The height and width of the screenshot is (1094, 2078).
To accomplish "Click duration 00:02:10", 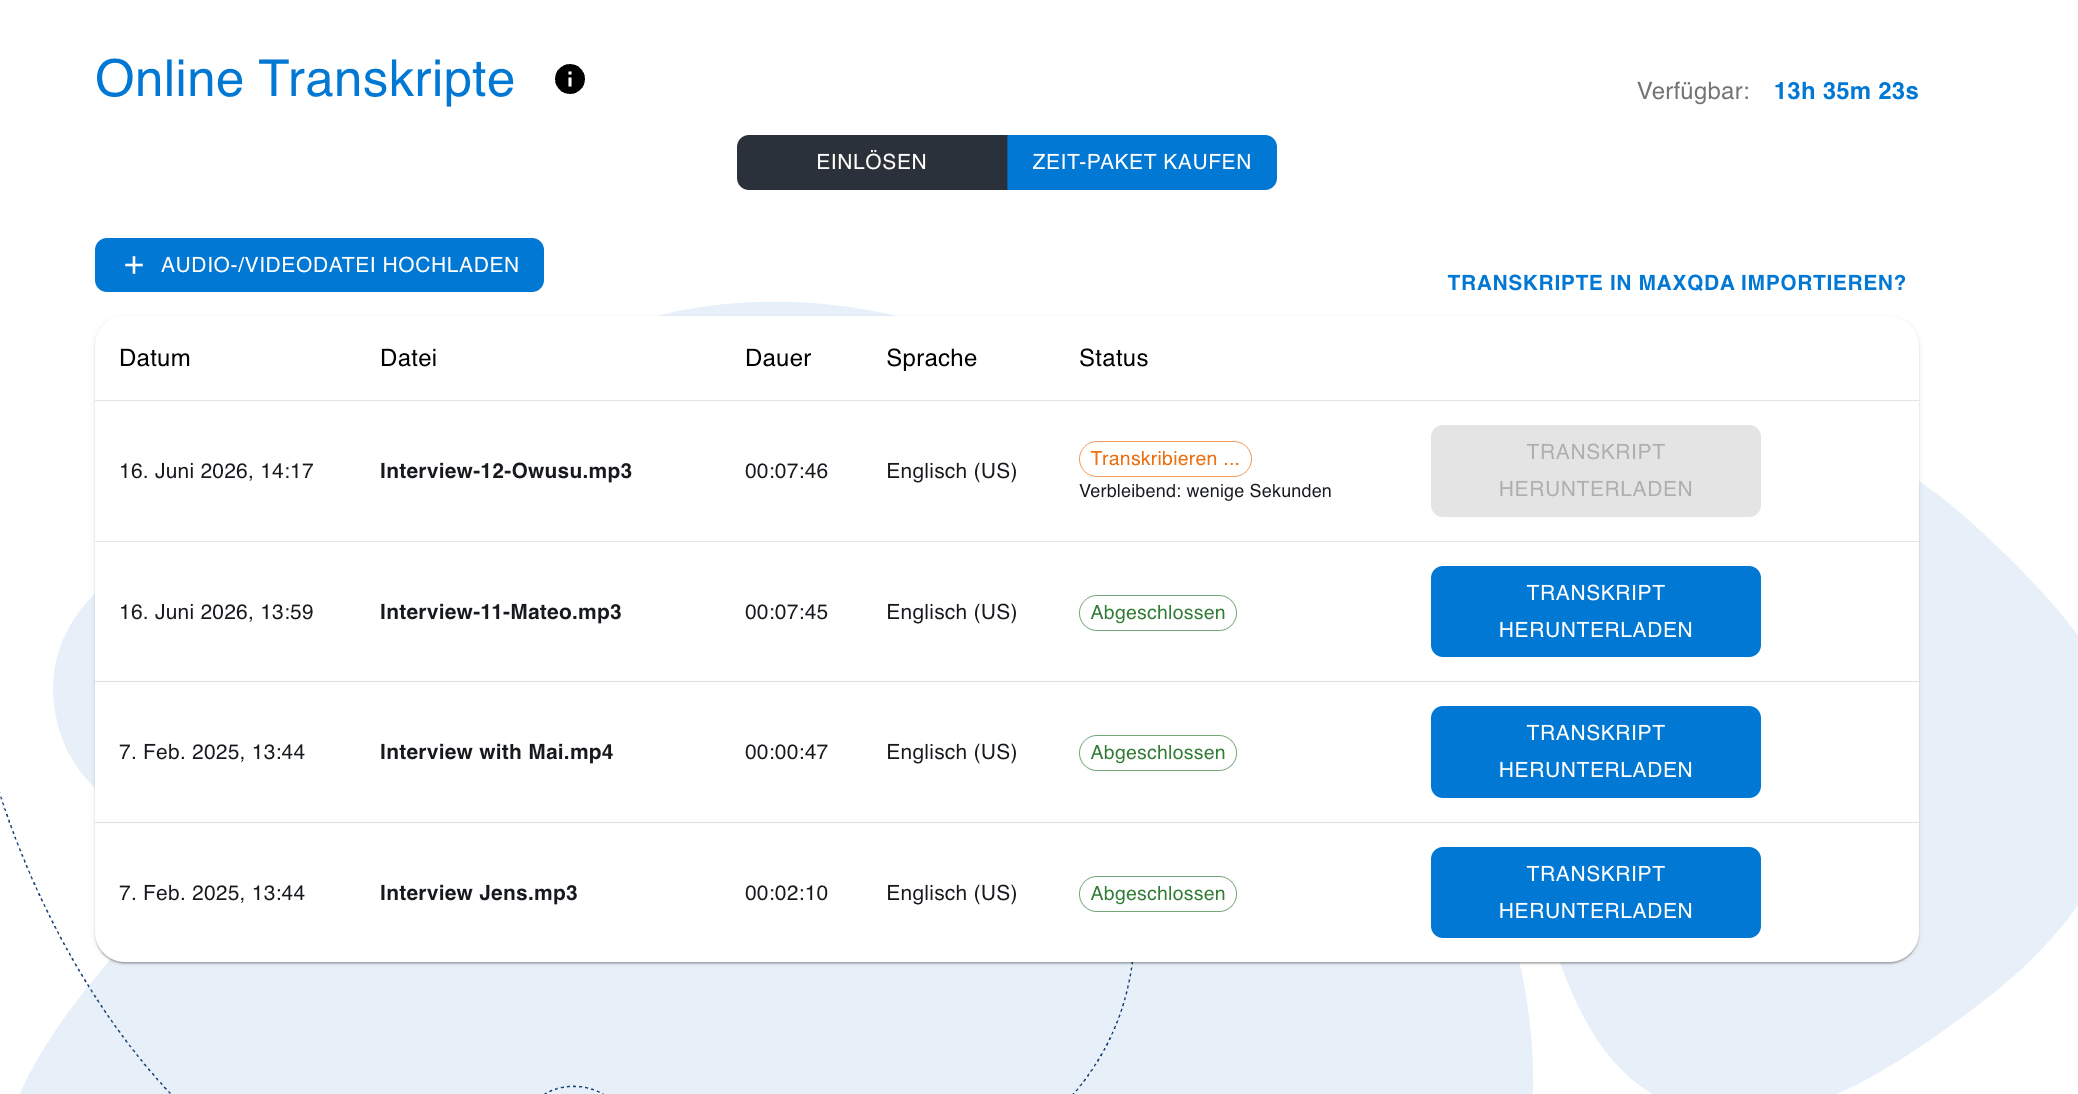I will [x=787, y=893].
